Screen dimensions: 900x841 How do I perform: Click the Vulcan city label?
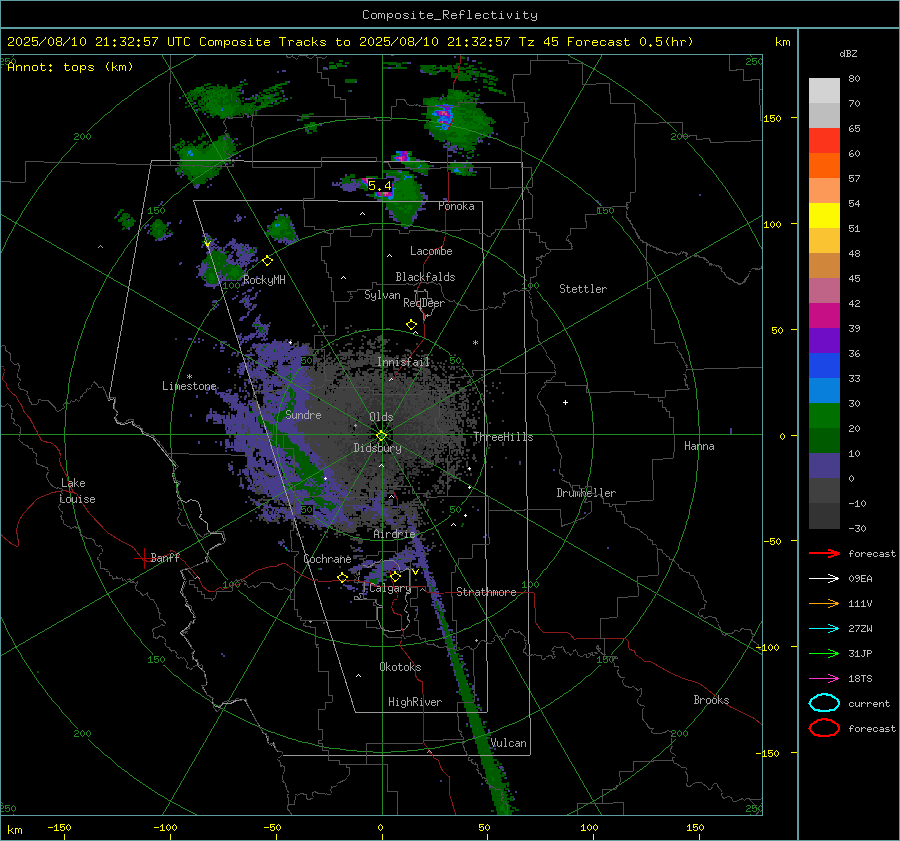pyautogui.click(x=508, y=743)
